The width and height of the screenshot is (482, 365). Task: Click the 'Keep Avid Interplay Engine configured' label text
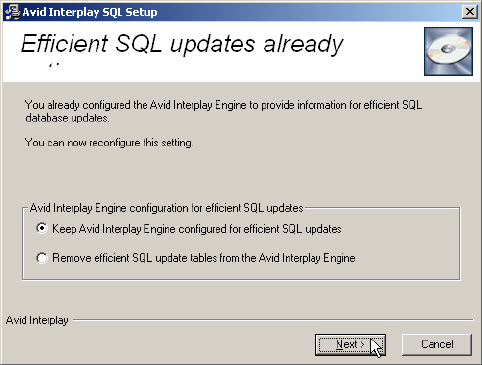click(197, 229)
